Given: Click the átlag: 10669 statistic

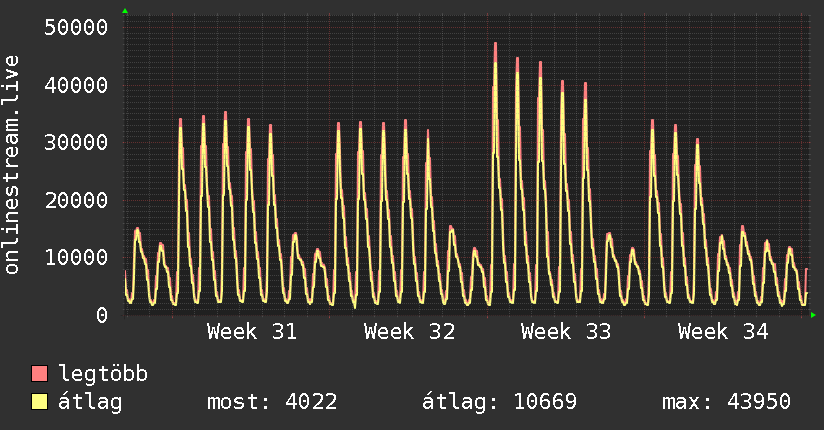Looking at the screenshot, I should coord(499,402).
